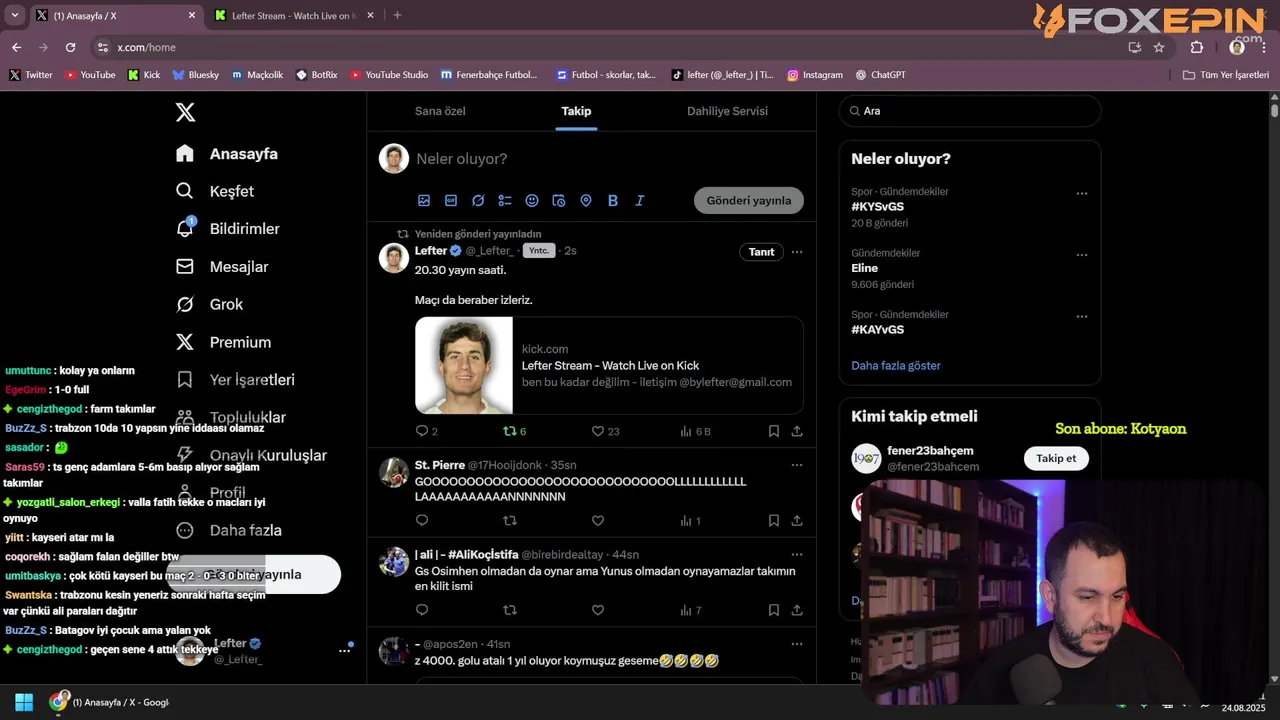Image resolution: width=1280 pixels, height=720 pixels.
Task: Open Chrome Anasayfa / X taskbar item
Action: pyautogui.click(x=110, y=702)
